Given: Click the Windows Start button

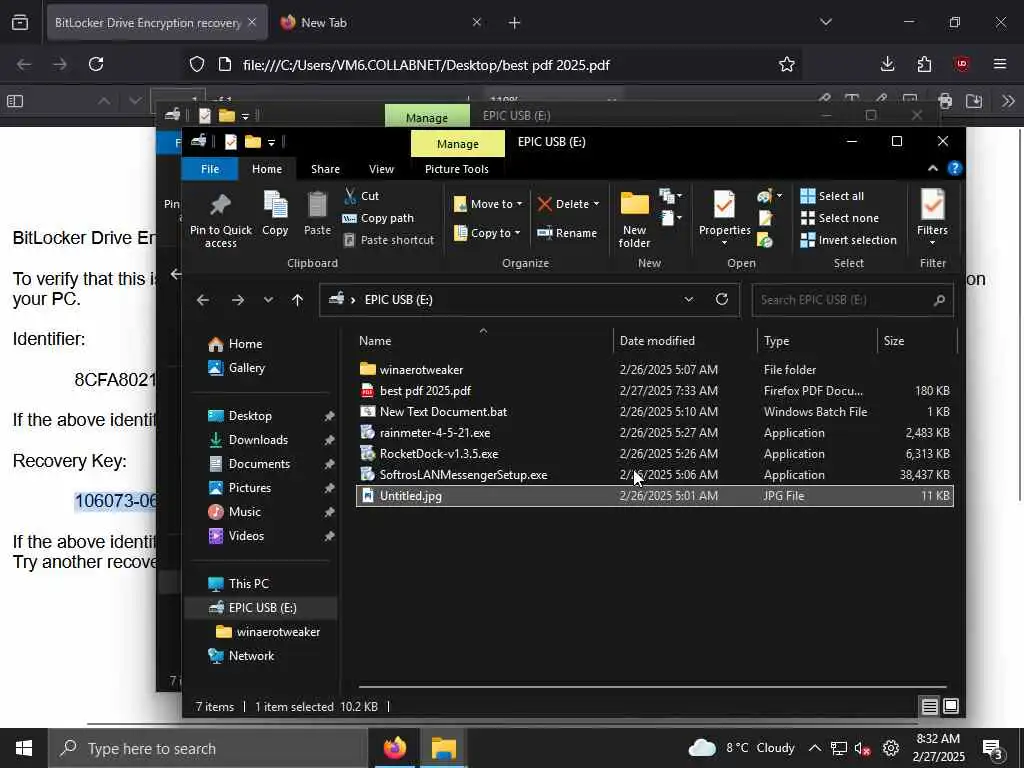Looking at the screenshot, I should [24, 748].
